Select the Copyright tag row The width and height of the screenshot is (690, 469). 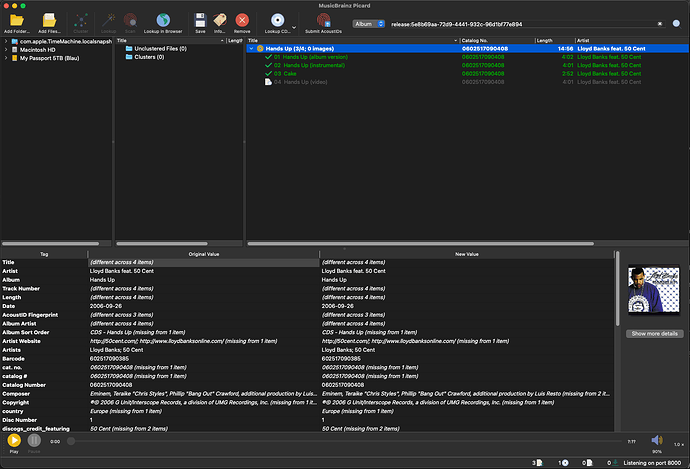[307, 403]
